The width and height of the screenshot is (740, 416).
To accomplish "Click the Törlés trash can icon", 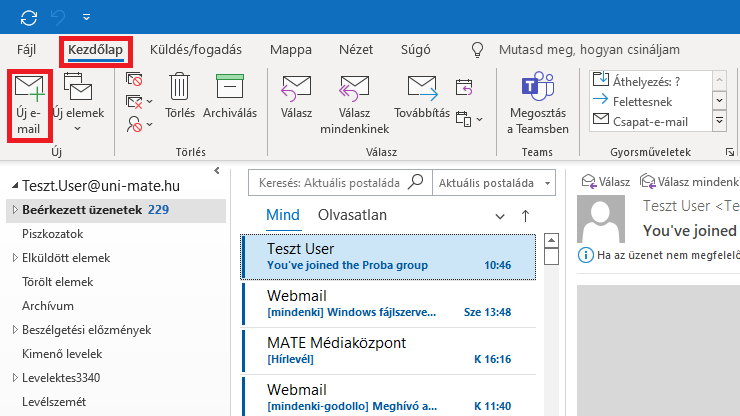I will (x=180, y=88).
